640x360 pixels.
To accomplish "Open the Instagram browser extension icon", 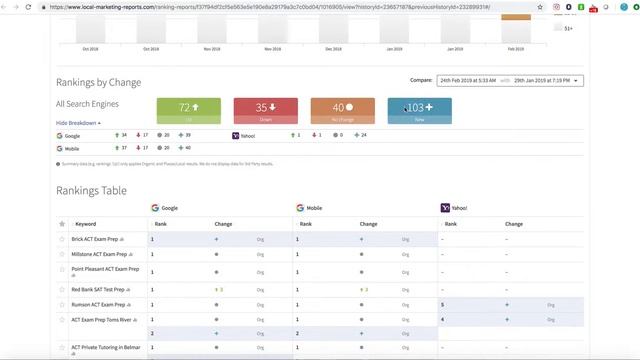I will click(x=556, y=7).
